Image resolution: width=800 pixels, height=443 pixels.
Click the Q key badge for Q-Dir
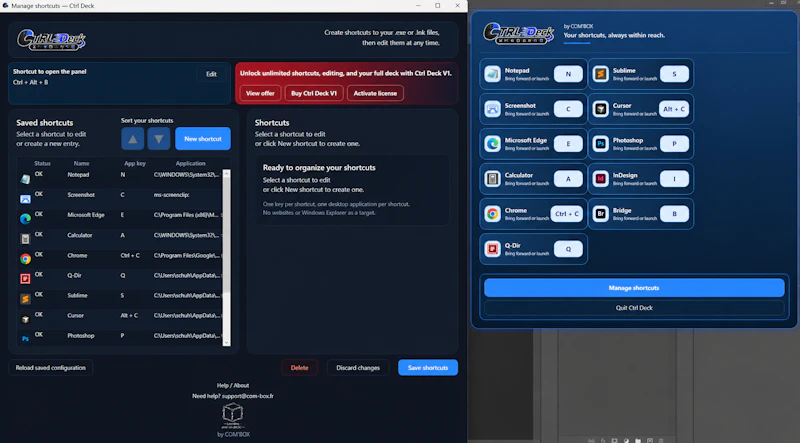tap(568, 249)
